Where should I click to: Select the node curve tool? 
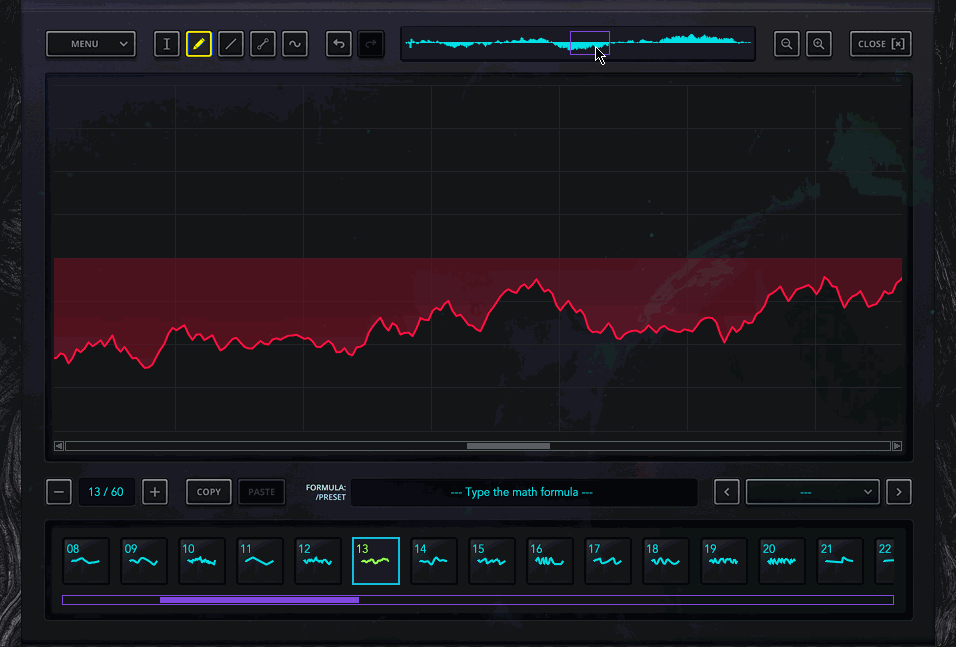(x=263, y=44)
